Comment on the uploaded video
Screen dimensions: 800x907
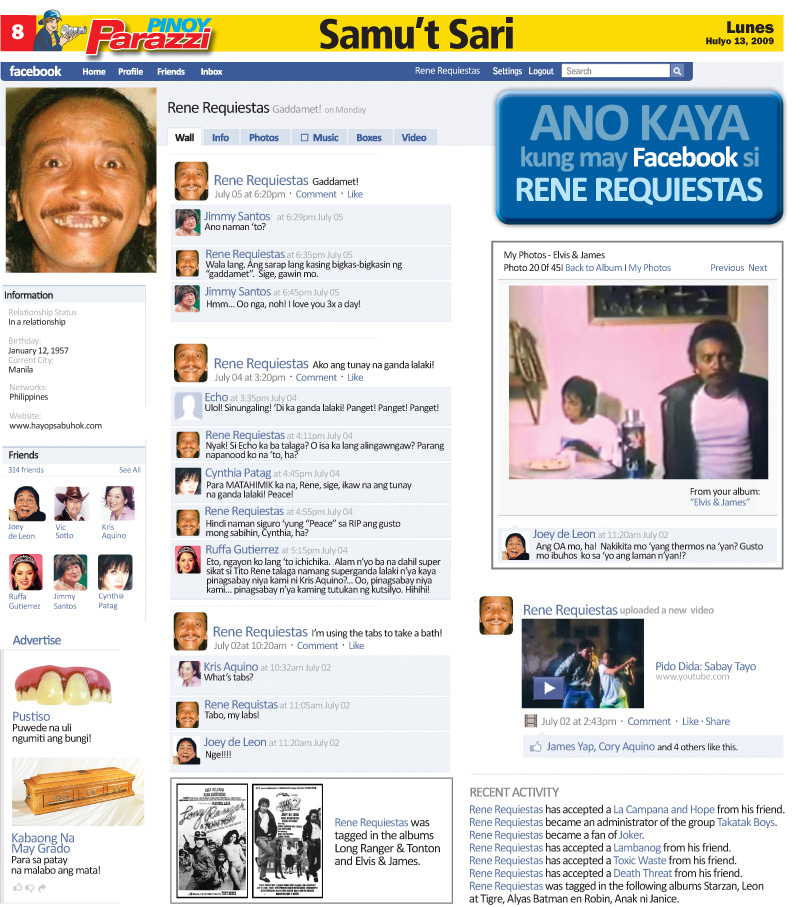point(649,721)
